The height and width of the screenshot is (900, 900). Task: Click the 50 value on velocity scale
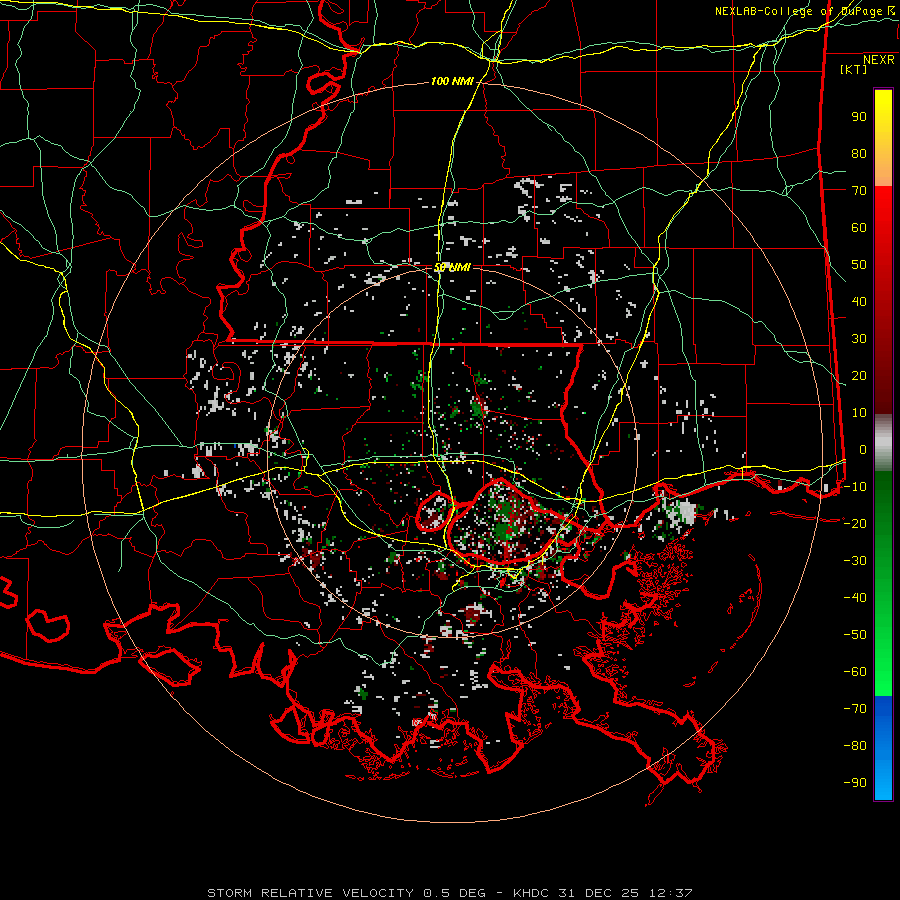(x=859, y=265)
